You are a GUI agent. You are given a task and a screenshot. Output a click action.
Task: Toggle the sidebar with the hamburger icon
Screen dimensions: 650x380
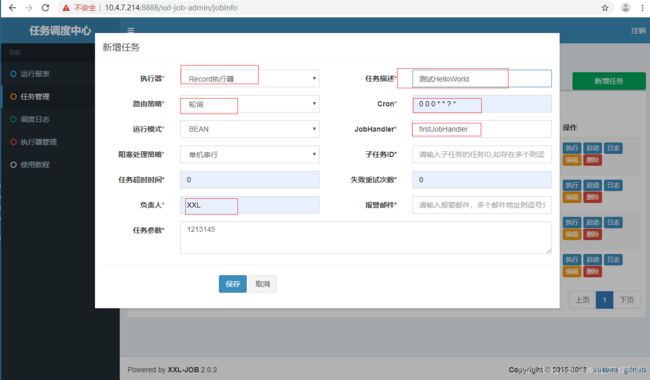click(131, 30)
